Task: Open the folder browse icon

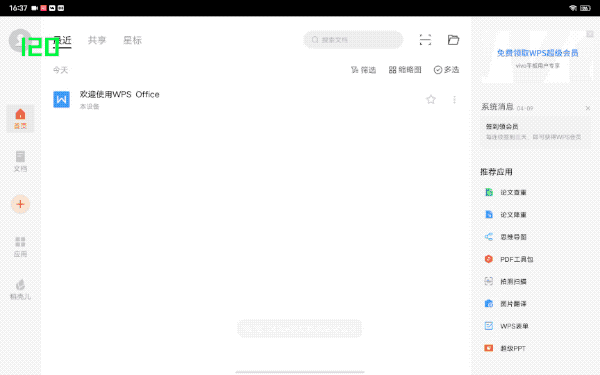Action: [x=453, y=40]
